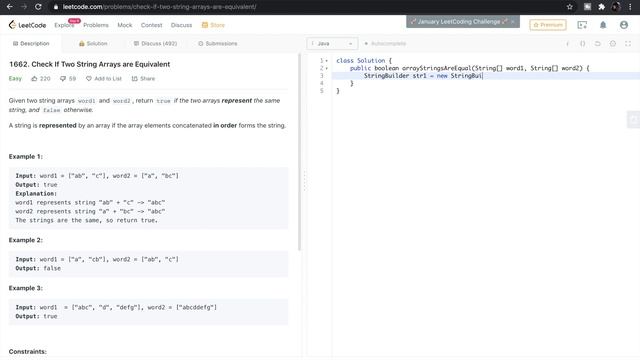Click the padlock site info icon

(x=56, y=7)
